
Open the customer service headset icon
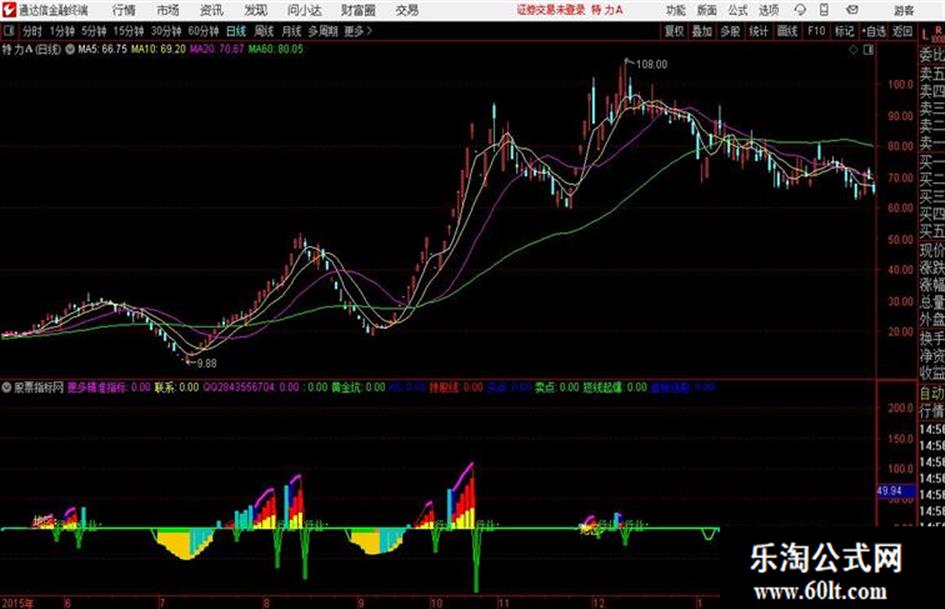click(800, 10)
